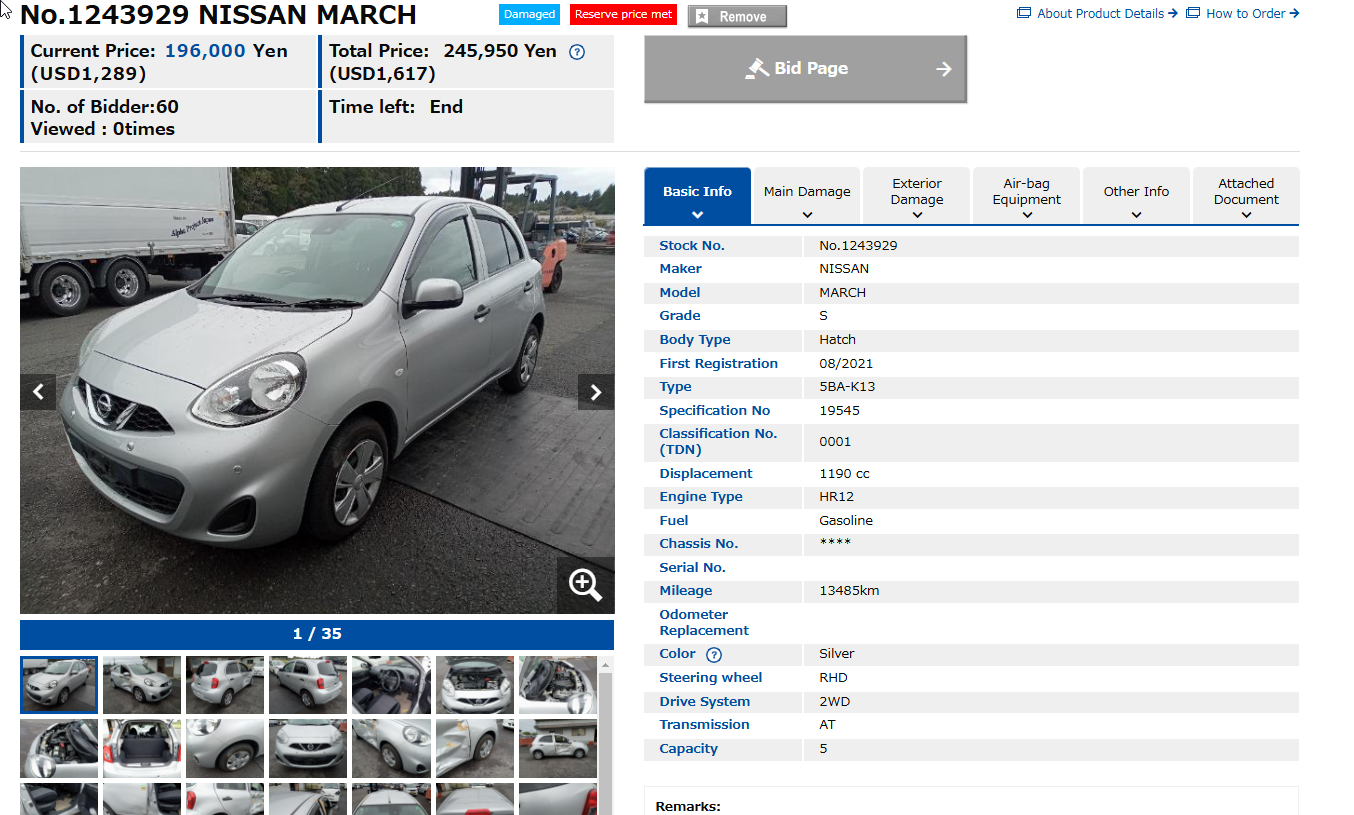The width and height of the screenshot is (1354, 815).
Task: Open the Attached Document tab
Action: pyautogui.click(x=1246, y=195)
